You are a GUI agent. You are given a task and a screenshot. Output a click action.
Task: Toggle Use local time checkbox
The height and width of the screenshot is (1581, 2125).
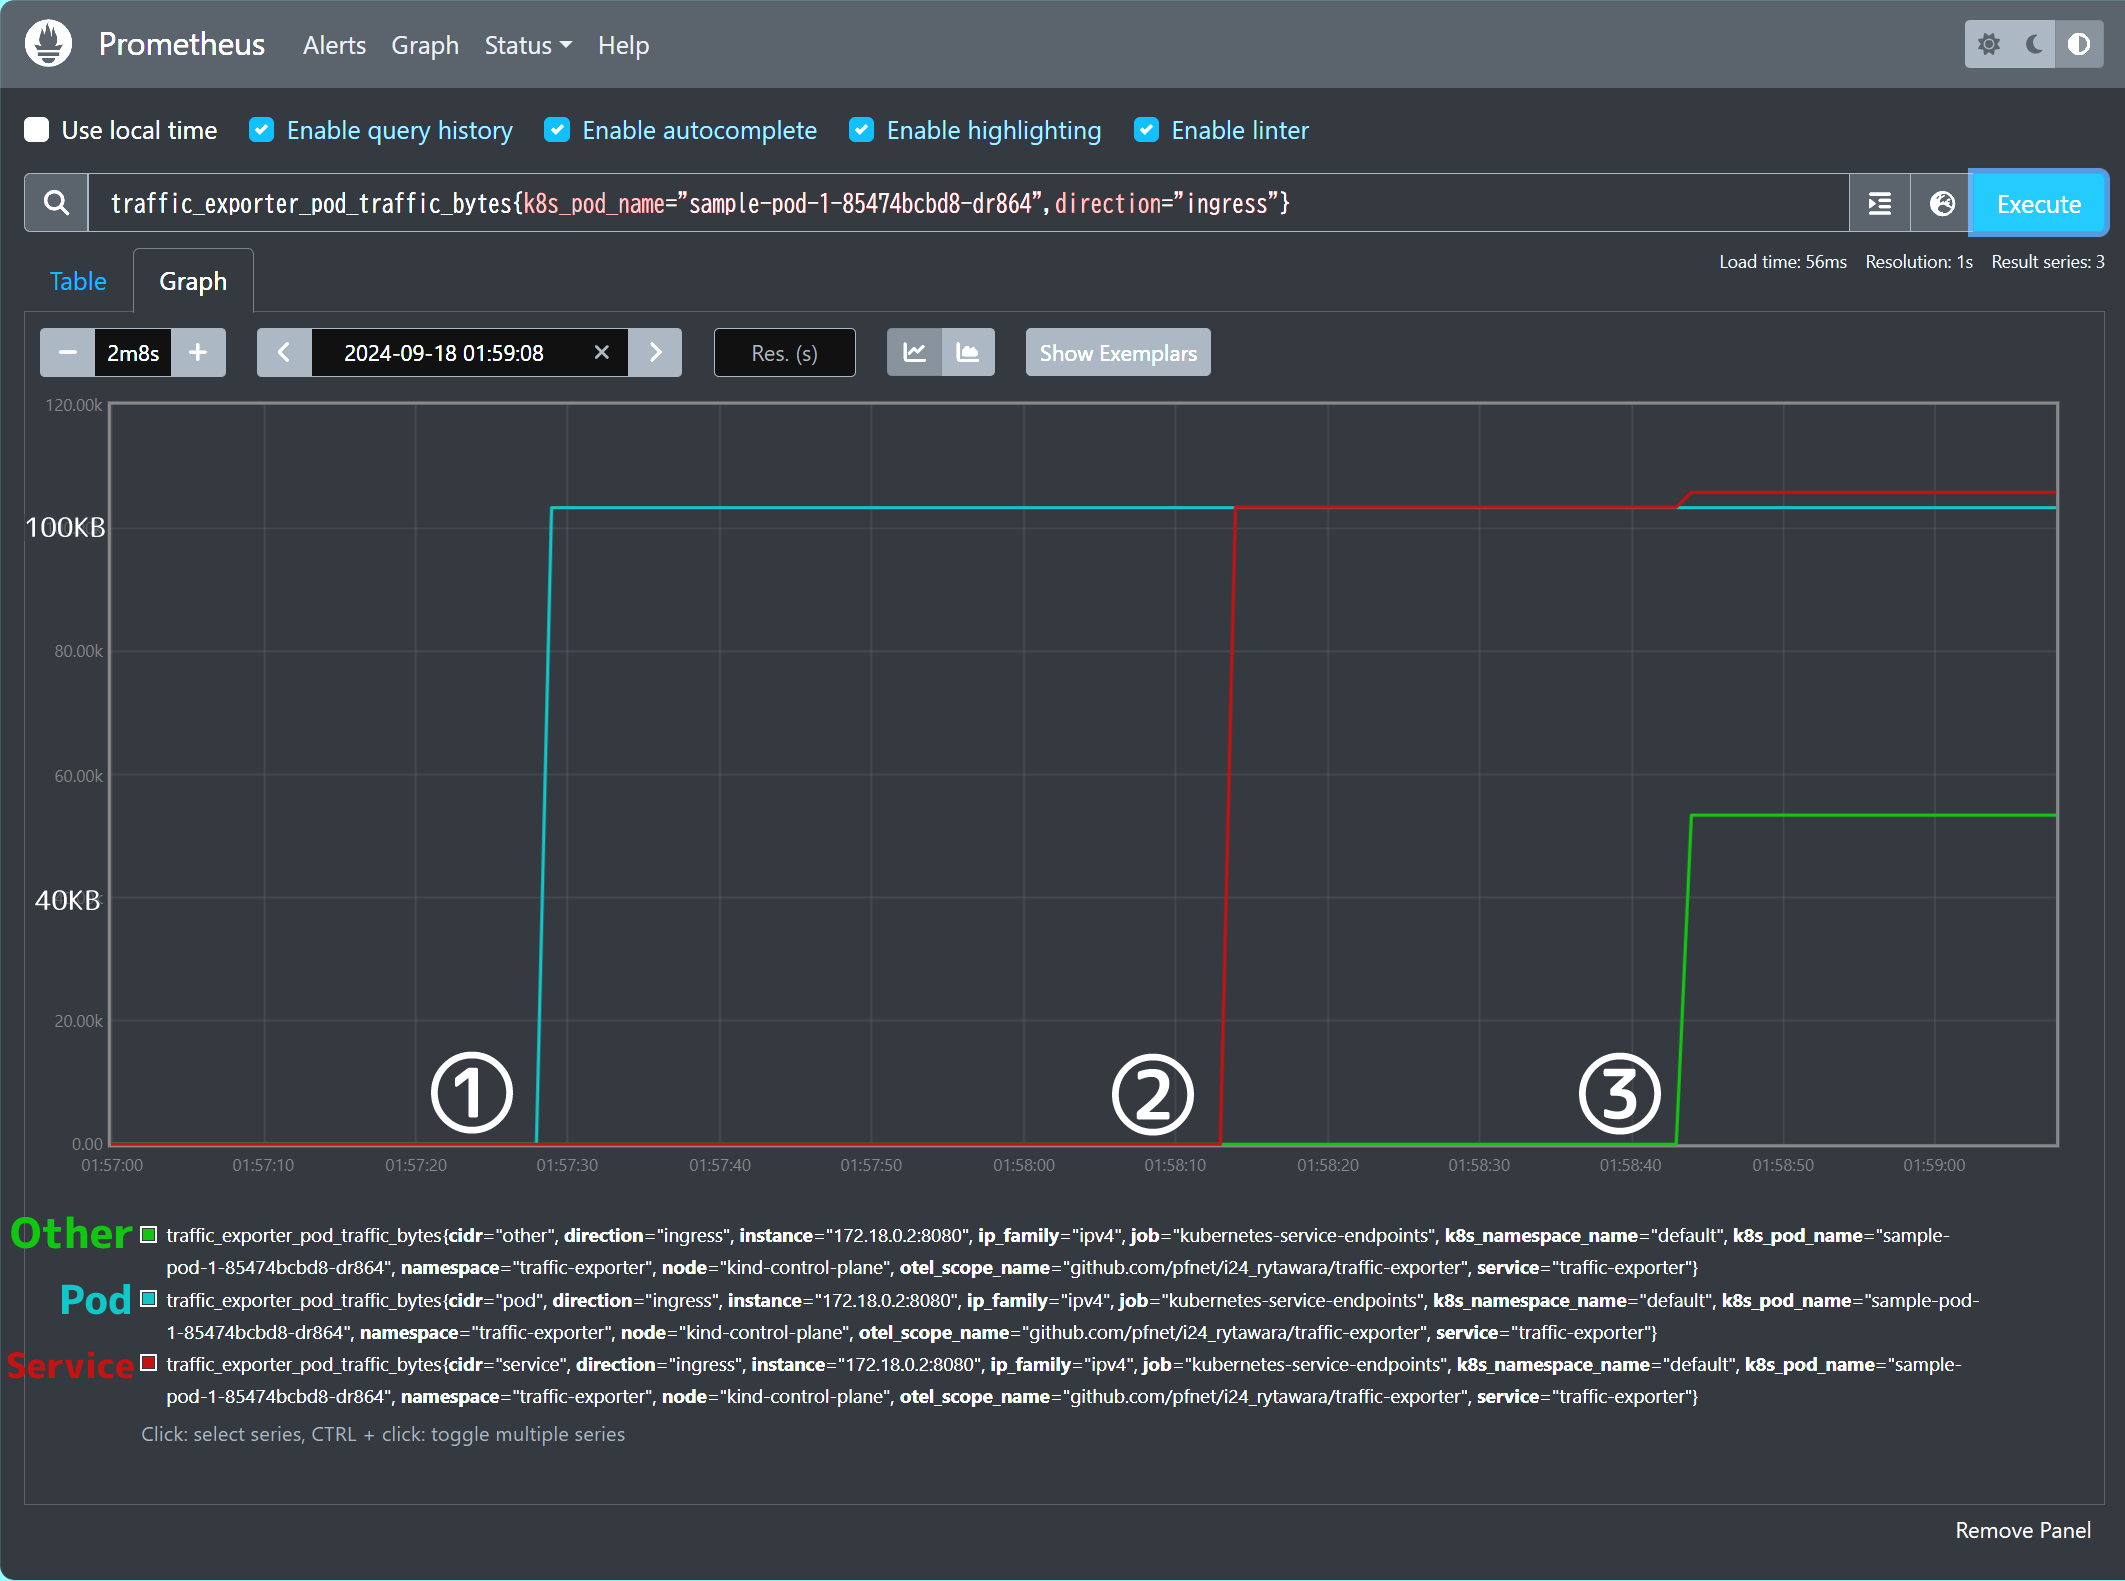tap(37, 130)
